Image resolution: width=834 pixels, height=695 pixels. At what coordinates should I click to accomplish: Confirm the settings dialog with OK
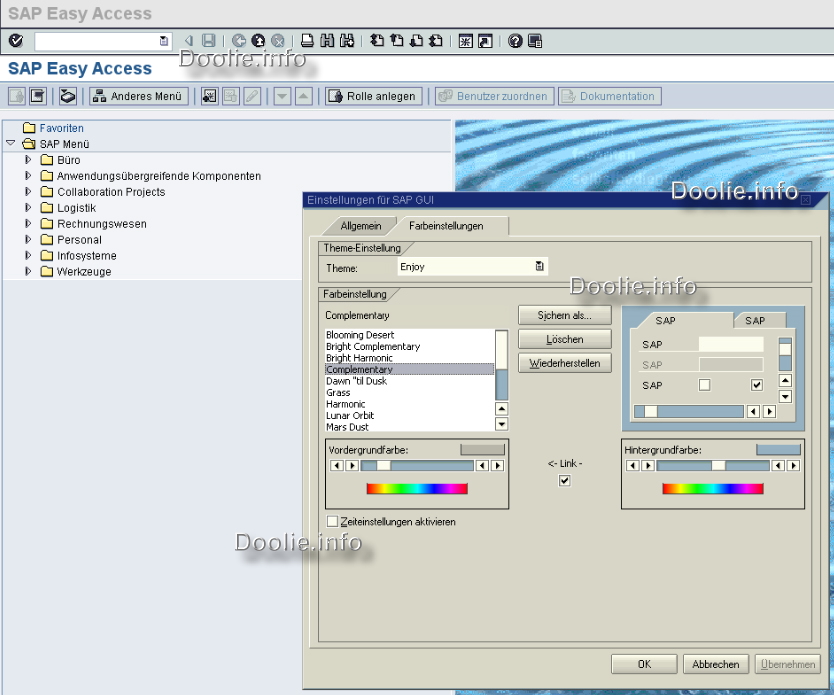(x=644, y=664)
